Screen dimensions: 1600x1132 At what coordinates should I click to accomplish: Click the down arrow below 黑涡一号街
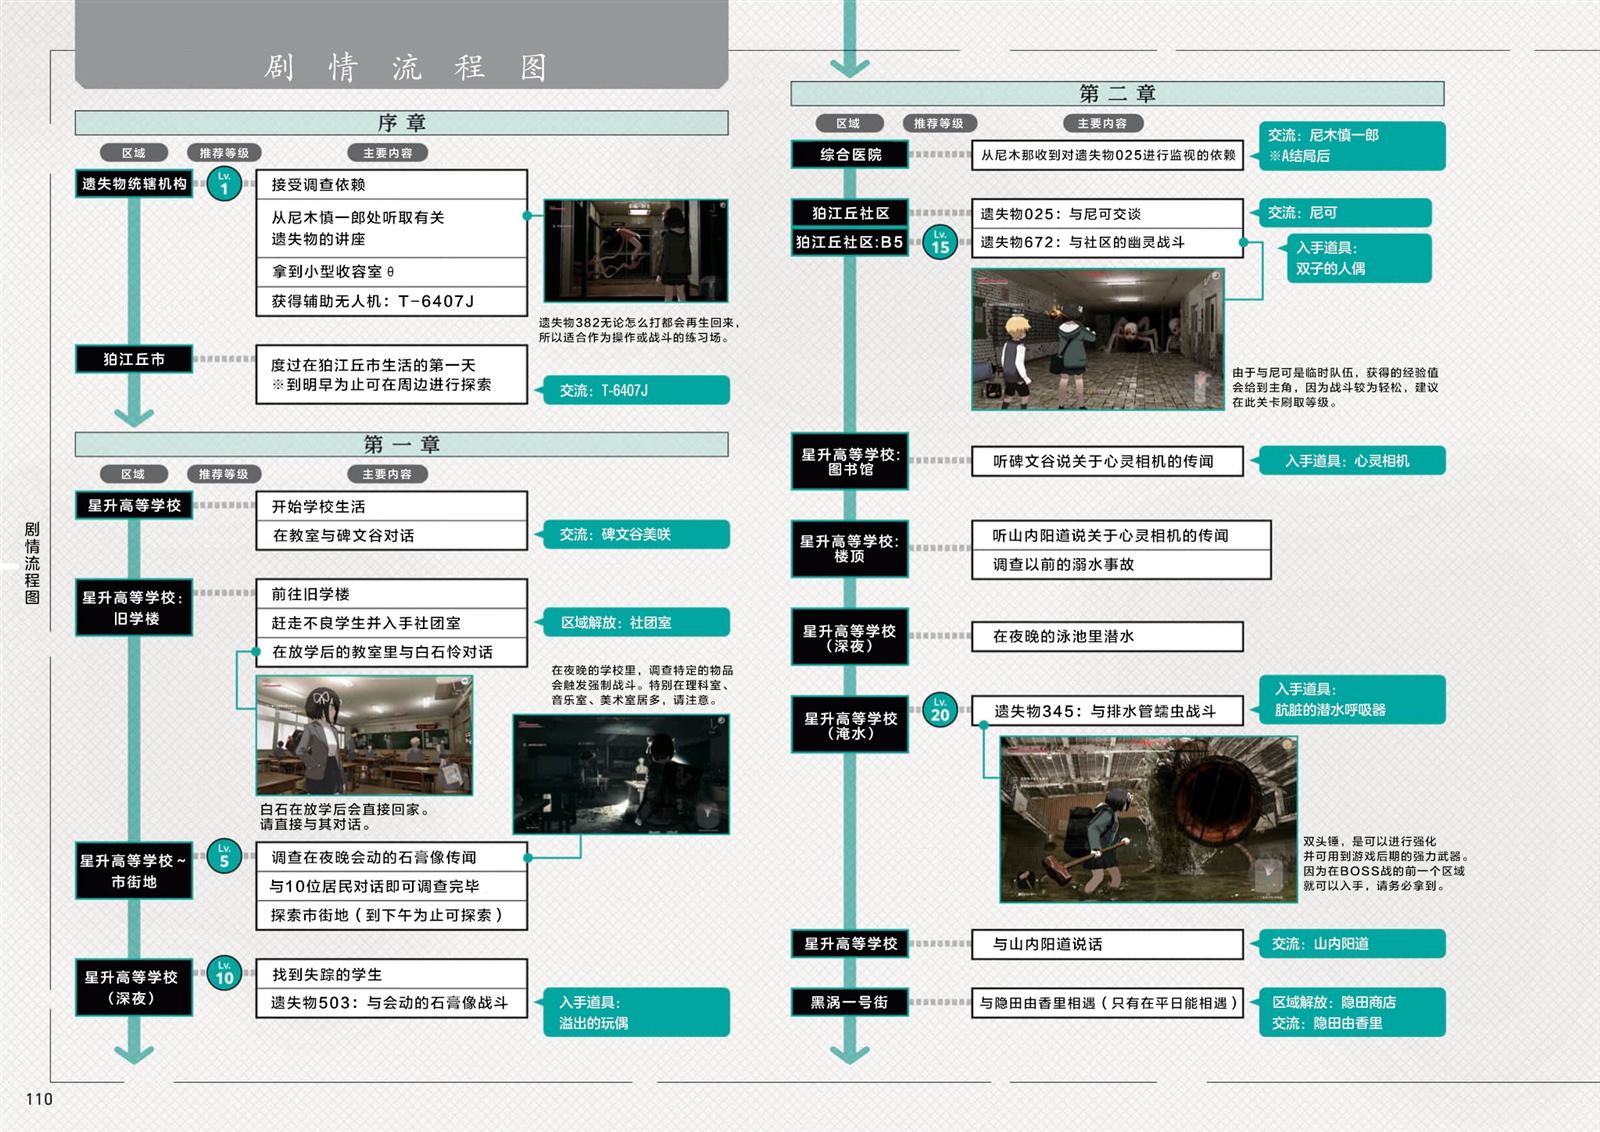click(849, 1050)
